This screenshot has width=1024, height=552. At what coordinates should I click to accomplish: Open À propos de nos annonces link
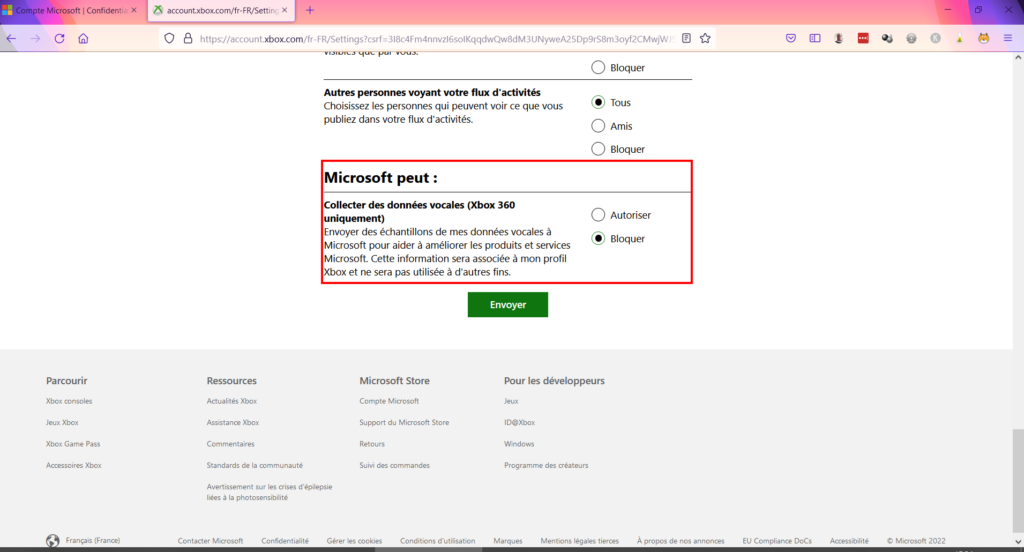[x=680, y=541]
